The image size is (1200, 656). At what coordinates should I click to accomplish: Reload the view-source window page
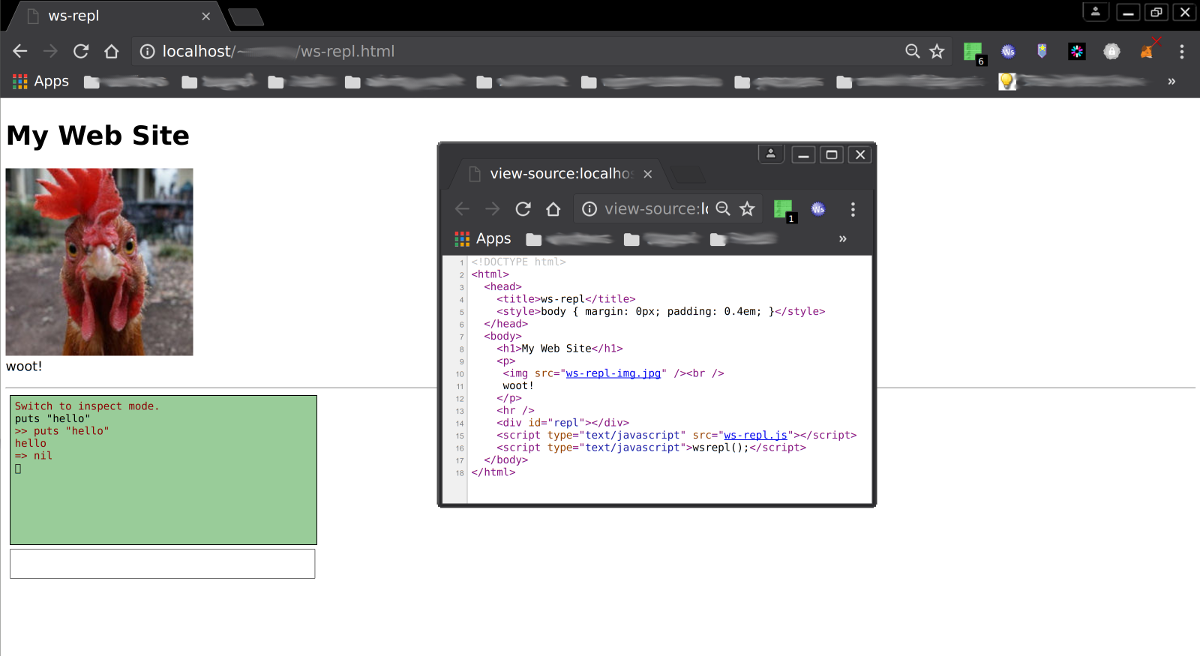click(522, 209)
